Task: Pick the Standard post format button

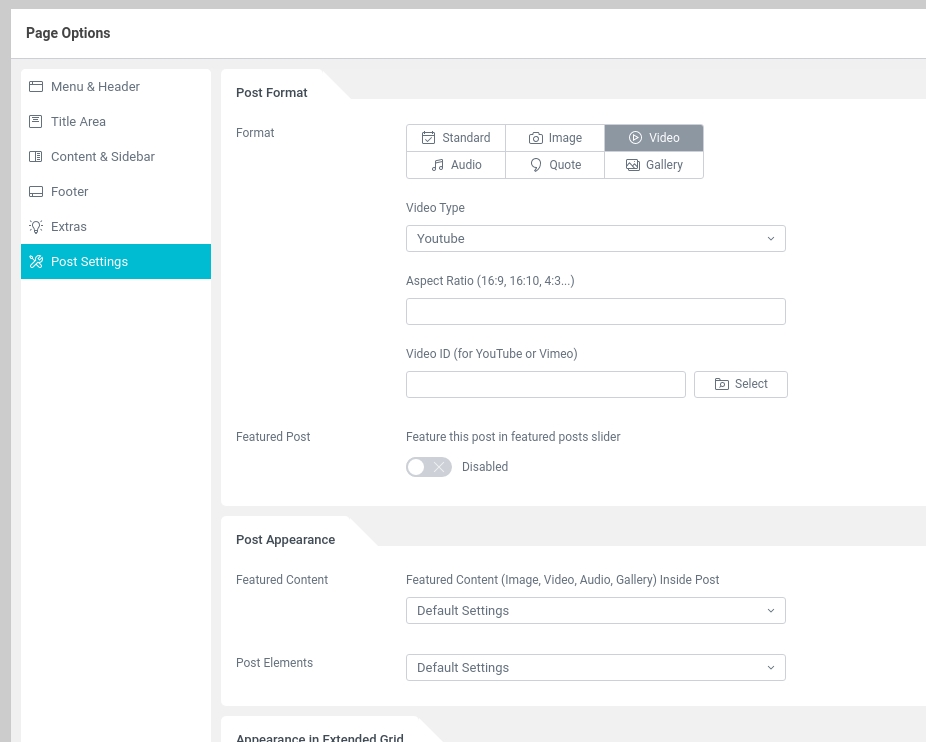Action: point(456,138)
